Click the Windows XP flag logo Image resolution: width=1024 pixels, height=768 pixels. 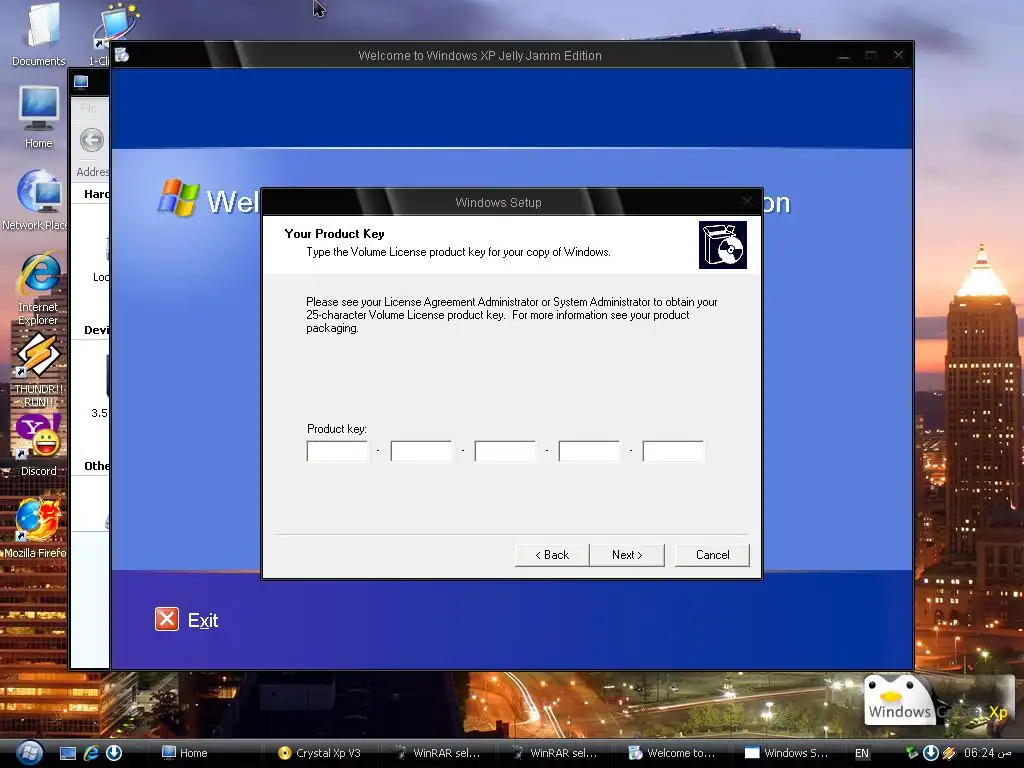pos(178,197)
